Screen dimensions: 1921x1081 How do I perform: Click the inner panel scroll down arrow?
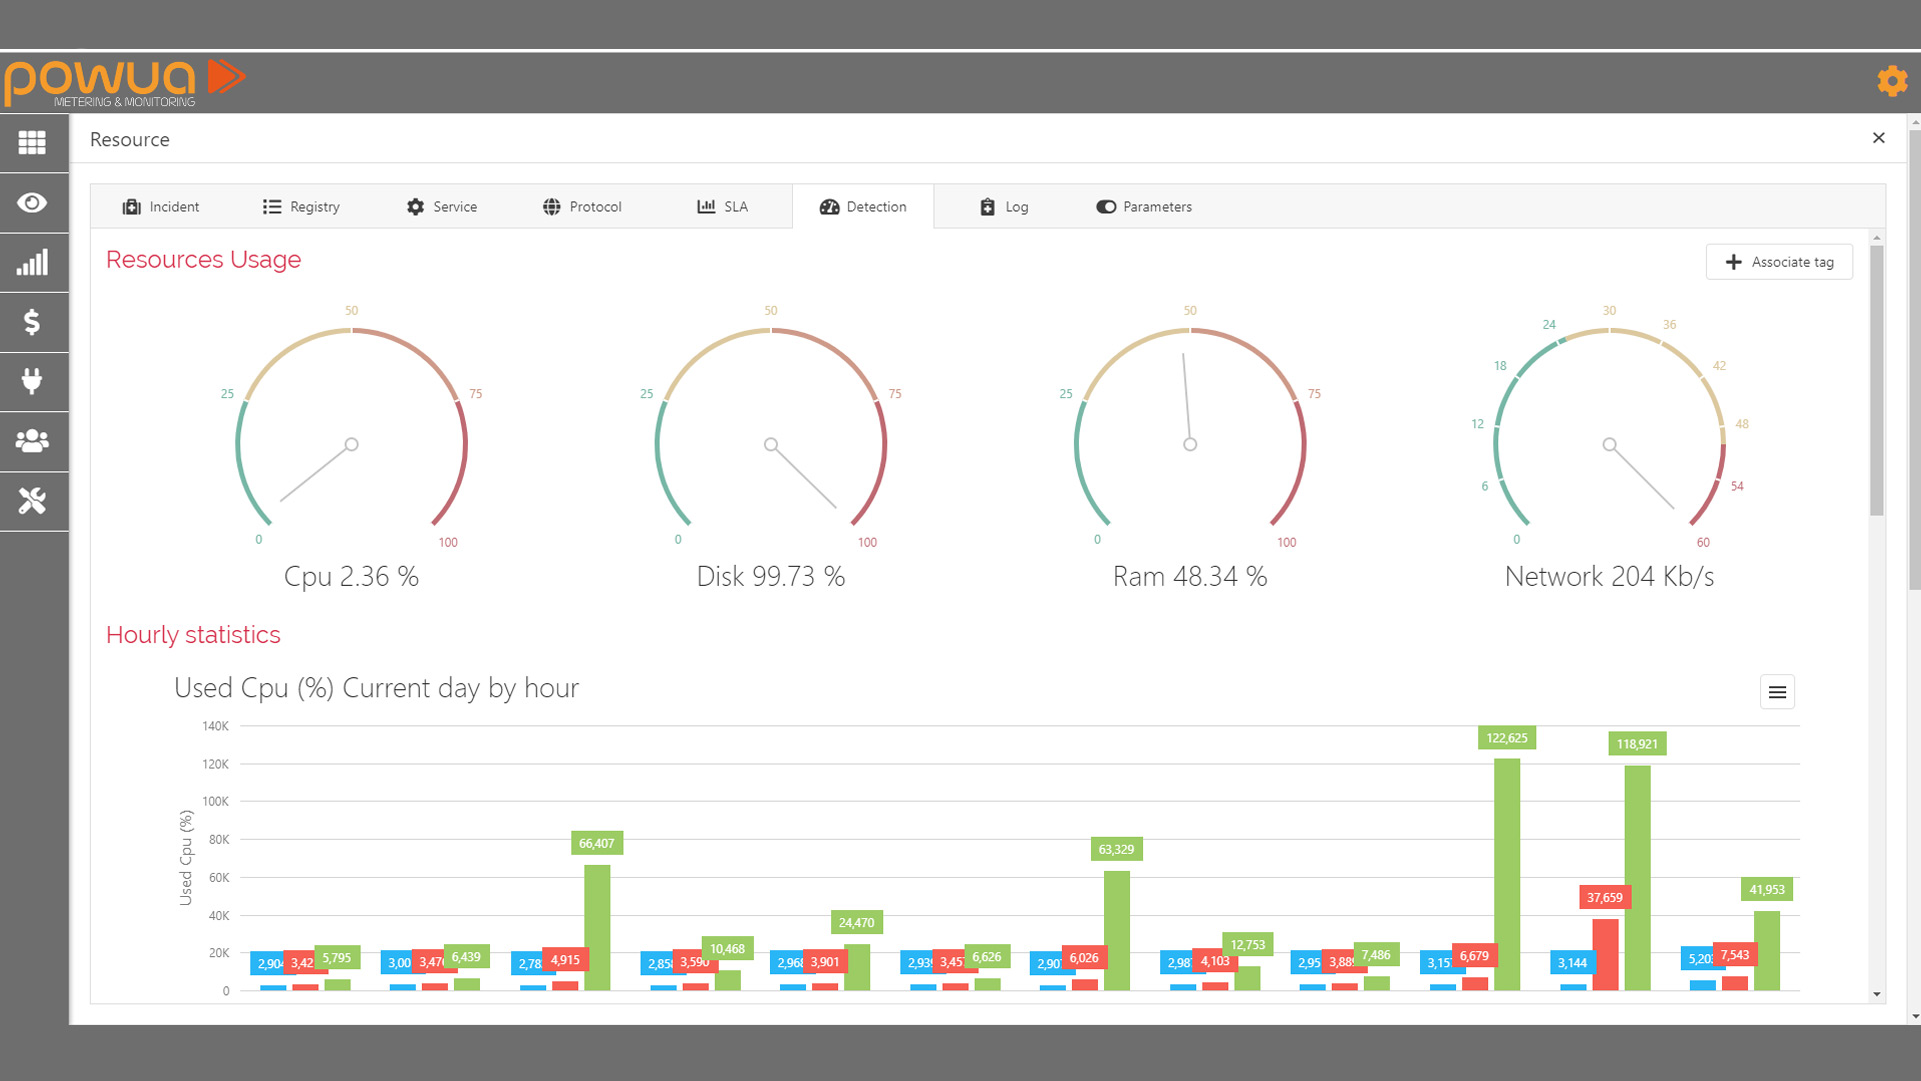click(x=1877, y=994)
